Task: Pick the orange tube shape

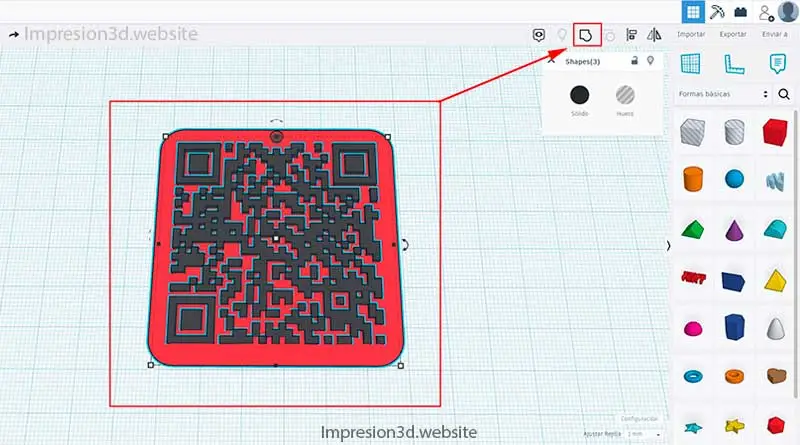Action: [734, 377]
